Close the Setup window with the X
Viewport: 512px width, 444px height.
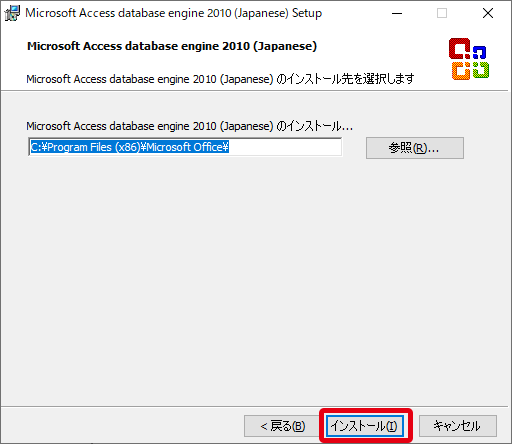click(488, 13)
